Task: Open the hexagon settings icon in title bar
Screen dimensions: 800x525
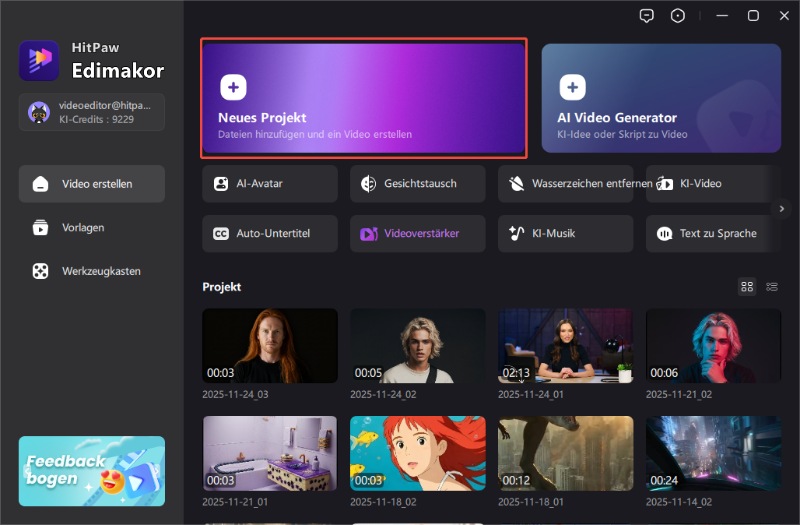Action: click(678, 15)
